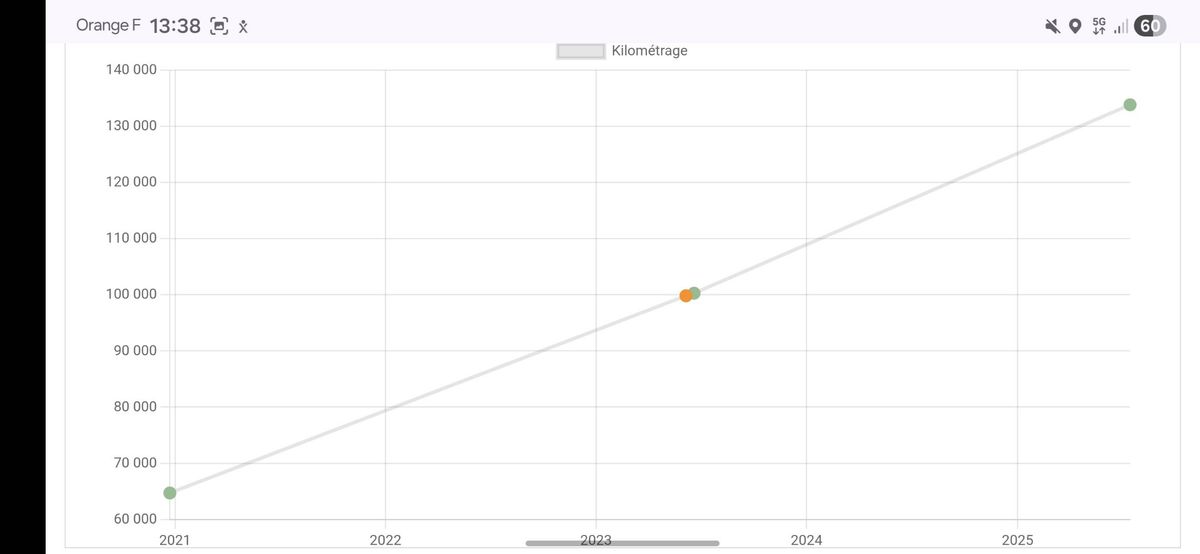Click the Kilométrage legend label
The height and width of the screenshot is (554, 1200).
click(649, 51)
